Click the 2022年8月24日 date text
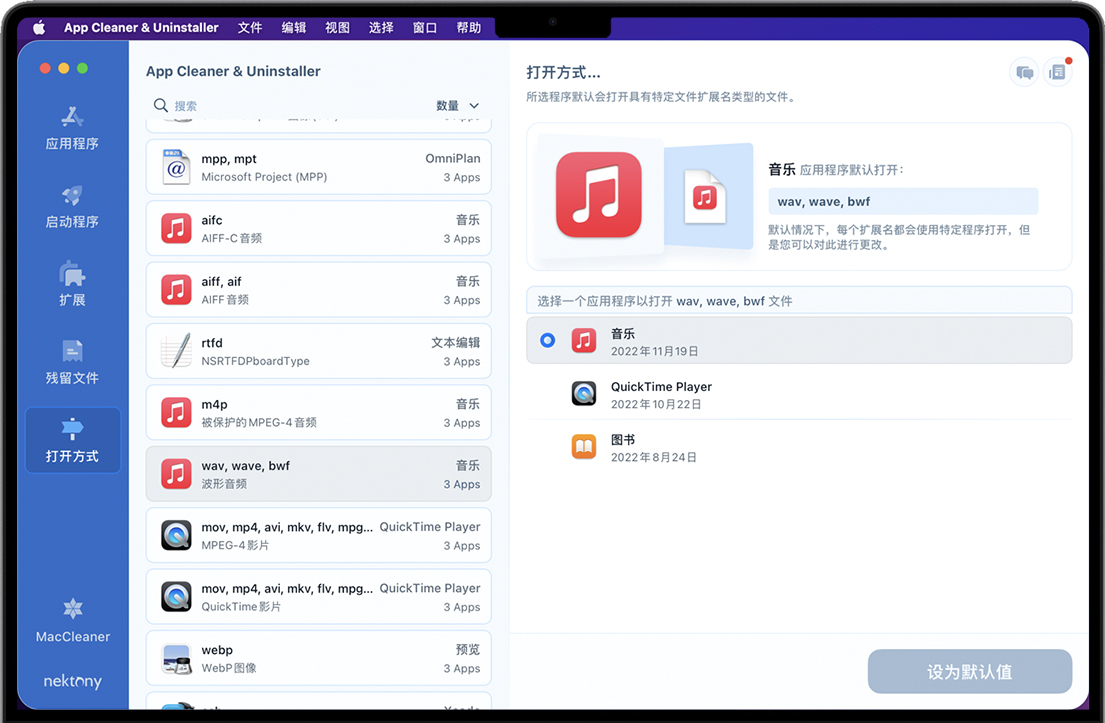The width and height of the screenshot is (1105, 723). [653, 457]
